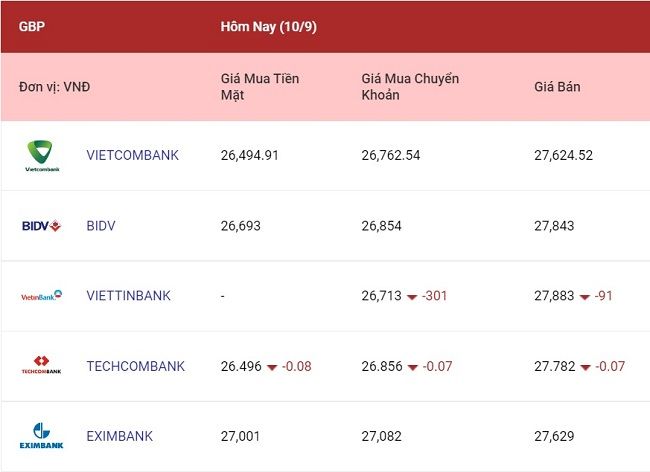Viewport: 650px width, 472px height.
Task: Click the VietinBank logo icon
Action: (41, 296)
